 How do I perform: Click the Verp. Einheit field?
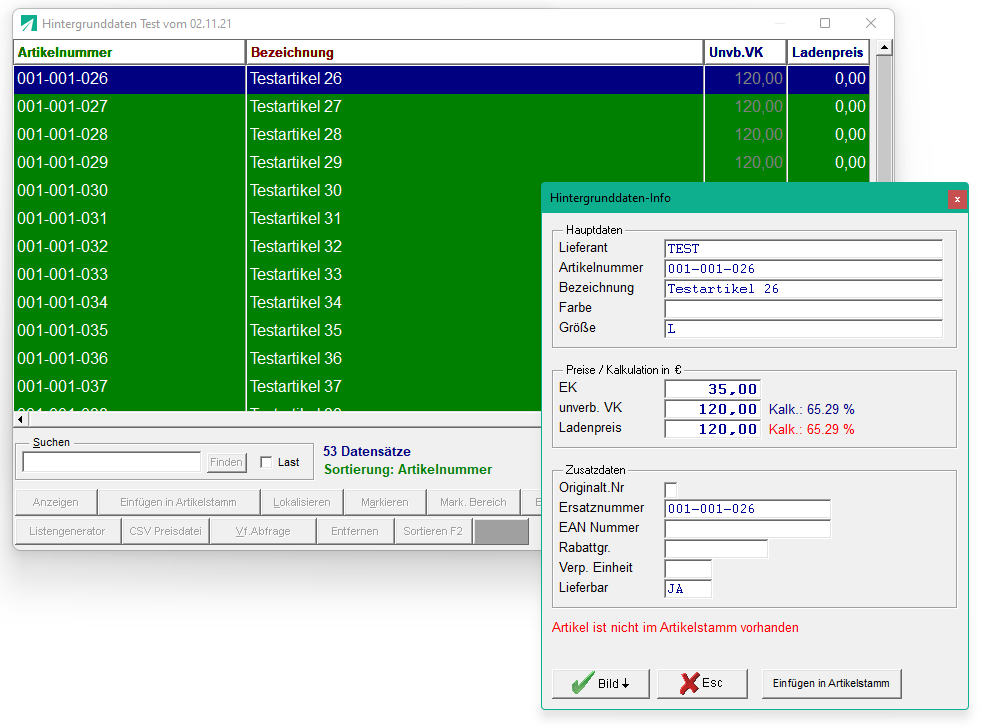[x=688, y=569]
